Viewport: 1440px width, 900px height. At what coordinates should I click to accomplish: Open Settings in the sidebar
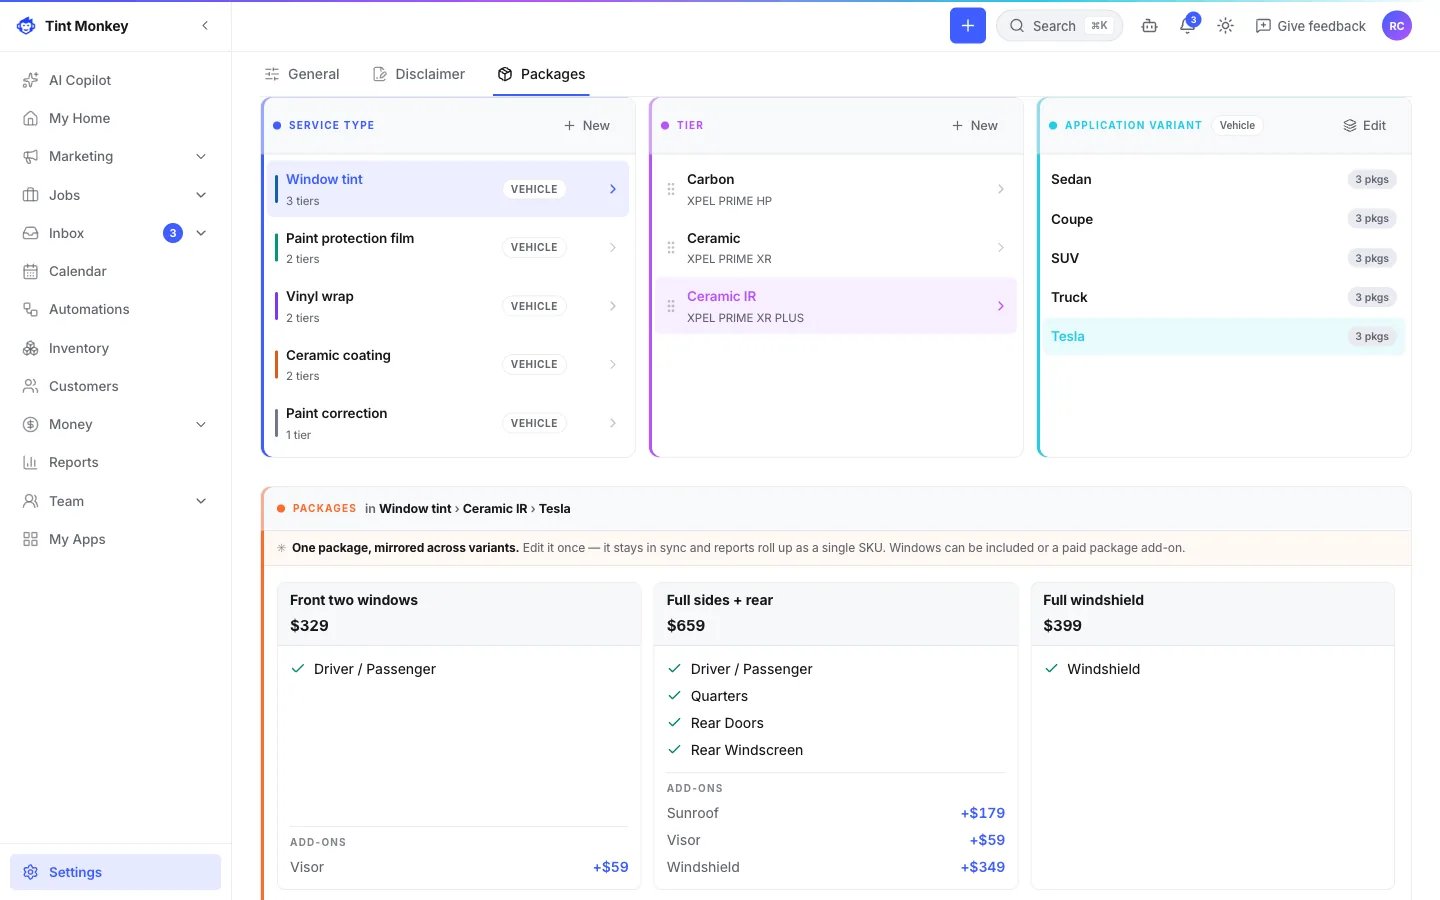click(x=115, y=872)
